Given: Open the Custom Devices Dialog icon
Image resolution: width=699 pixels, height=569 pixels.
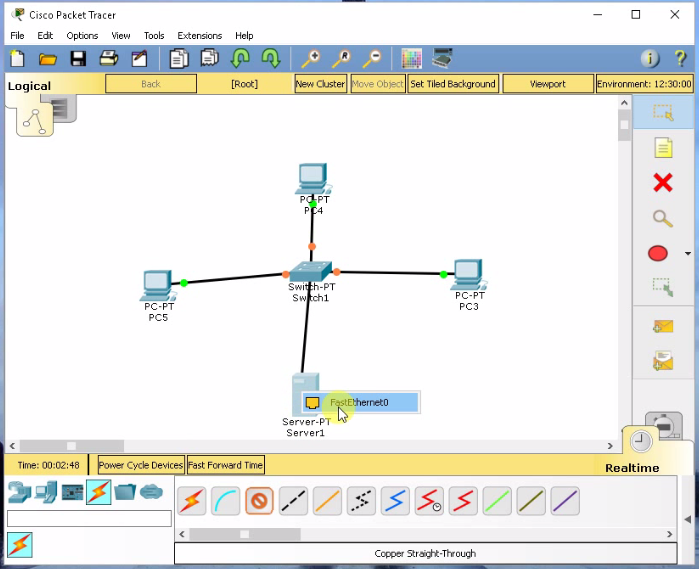Looking at the screenshot, I should point(443,58).
